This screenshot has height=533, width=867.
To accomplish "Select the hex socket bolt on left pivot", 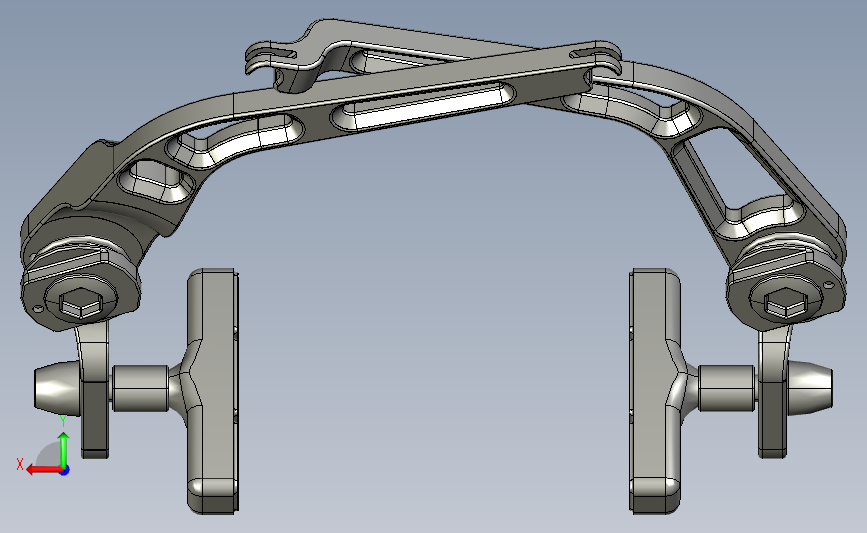I will coord(80,303).
